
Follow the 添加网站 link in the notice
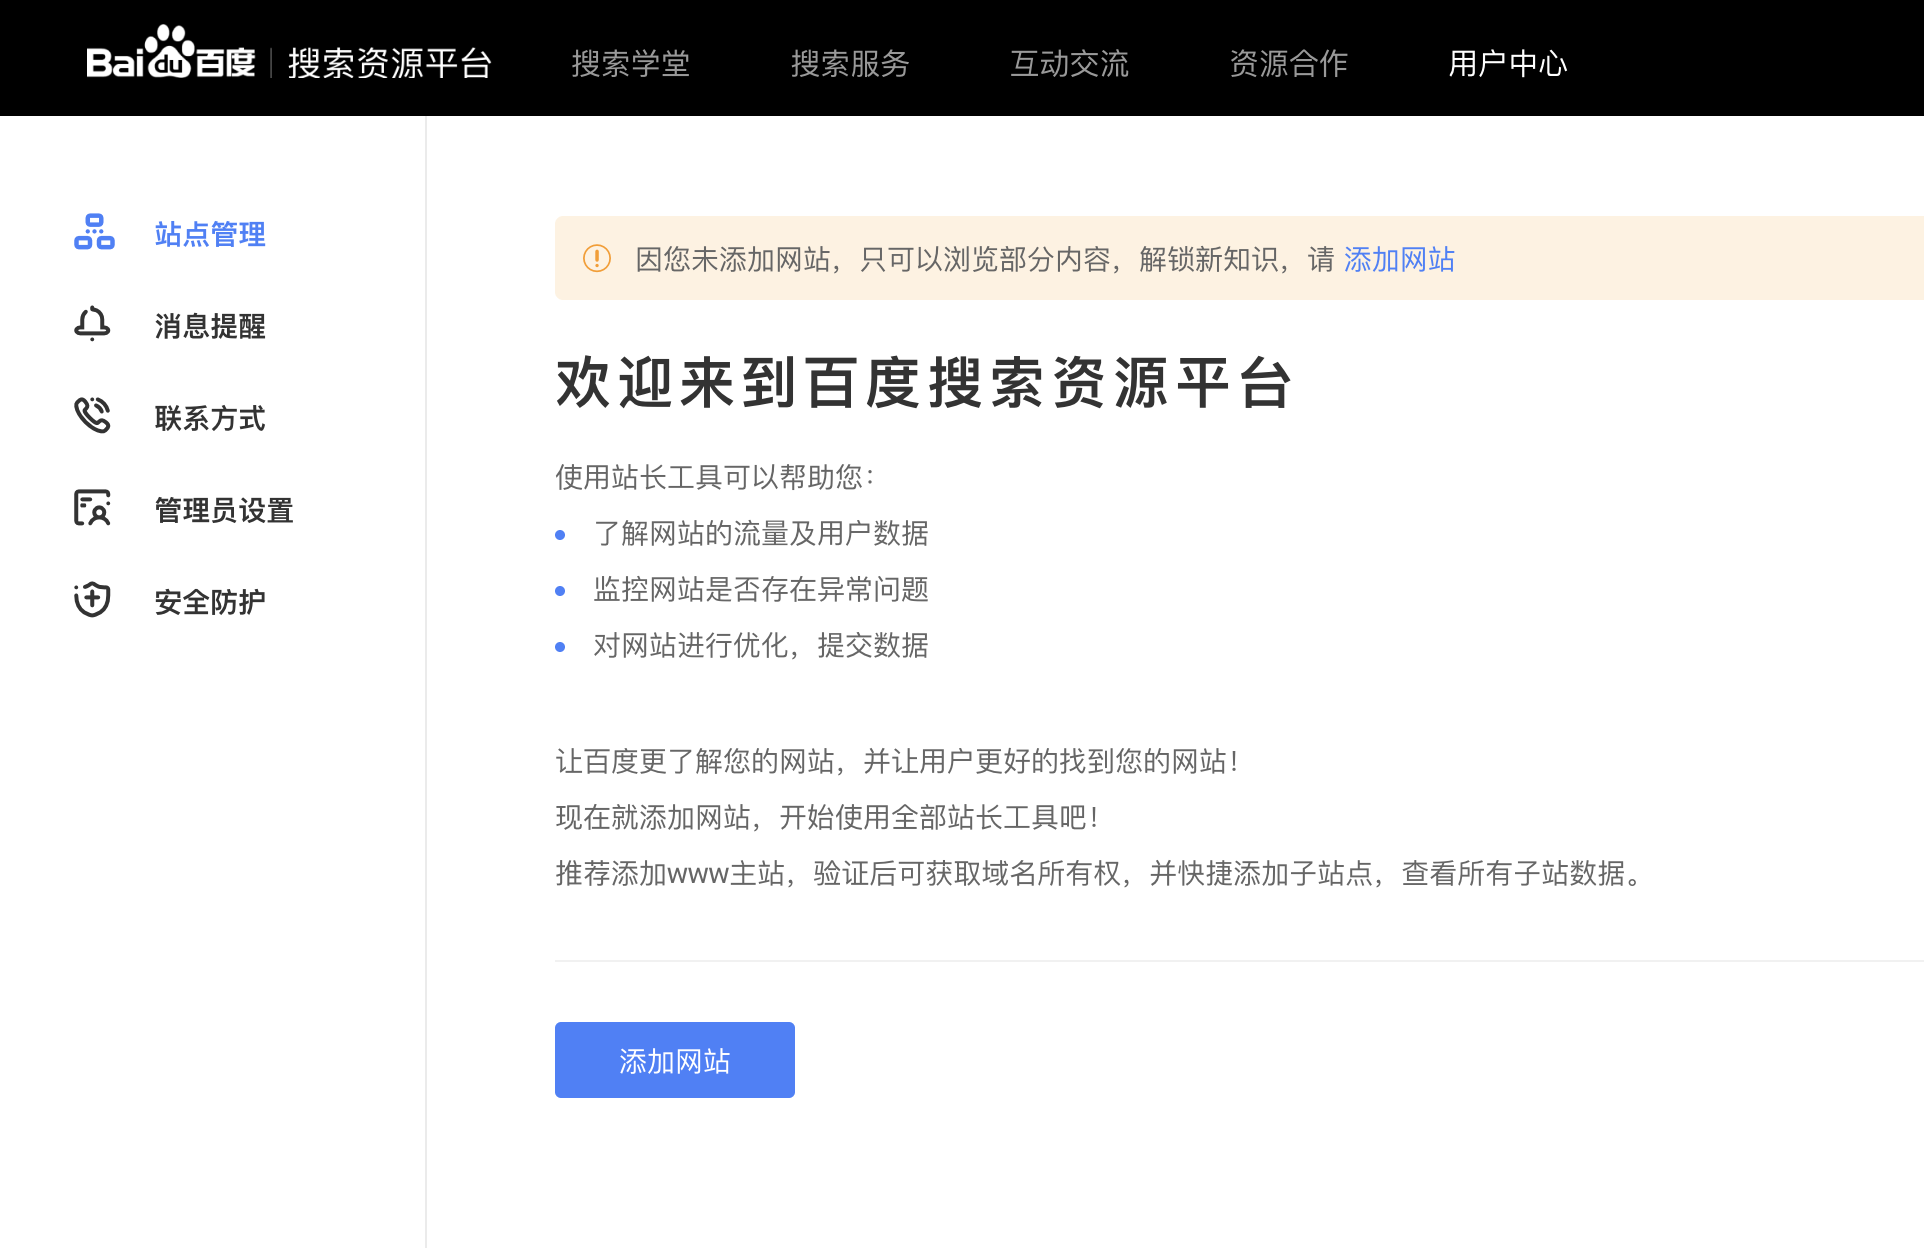pyautogui.click(x=1399, y=260)
